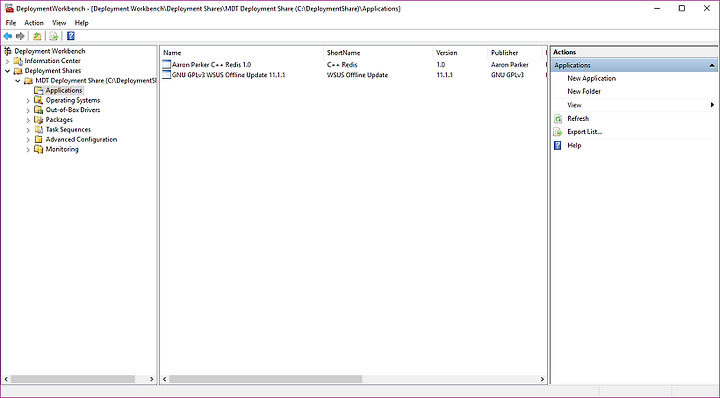Image resolution: width=720 pixels, height=398 pixels.
Task: Sort by the Name column header
Action: [x=242, y=53]
